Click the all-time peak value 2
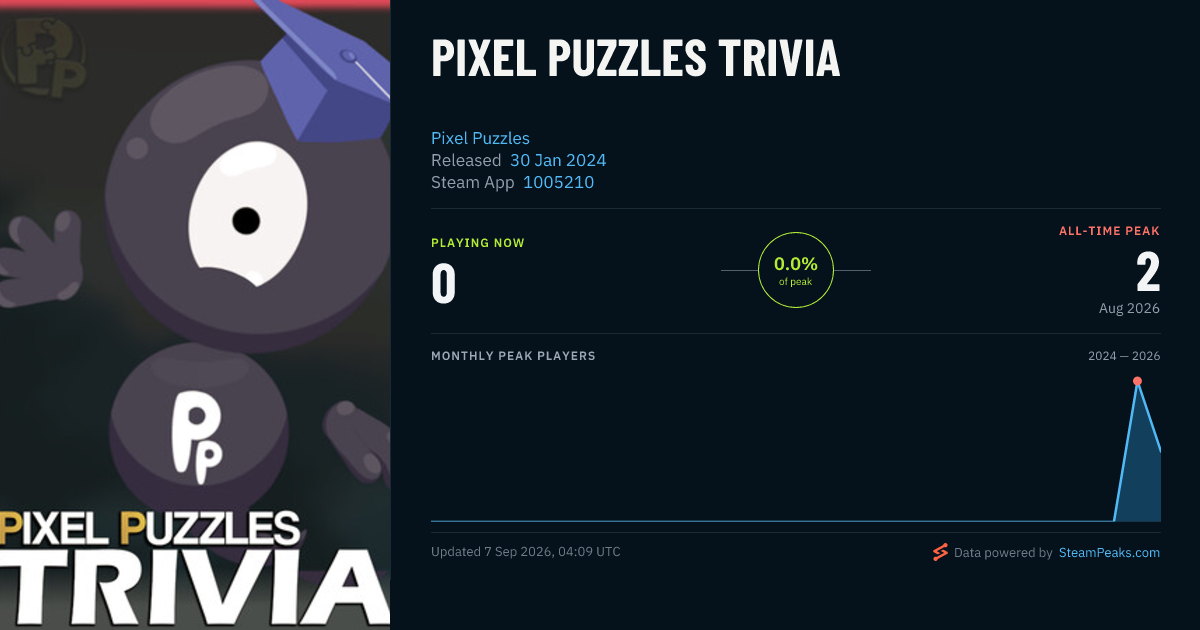 point(1148,271)
